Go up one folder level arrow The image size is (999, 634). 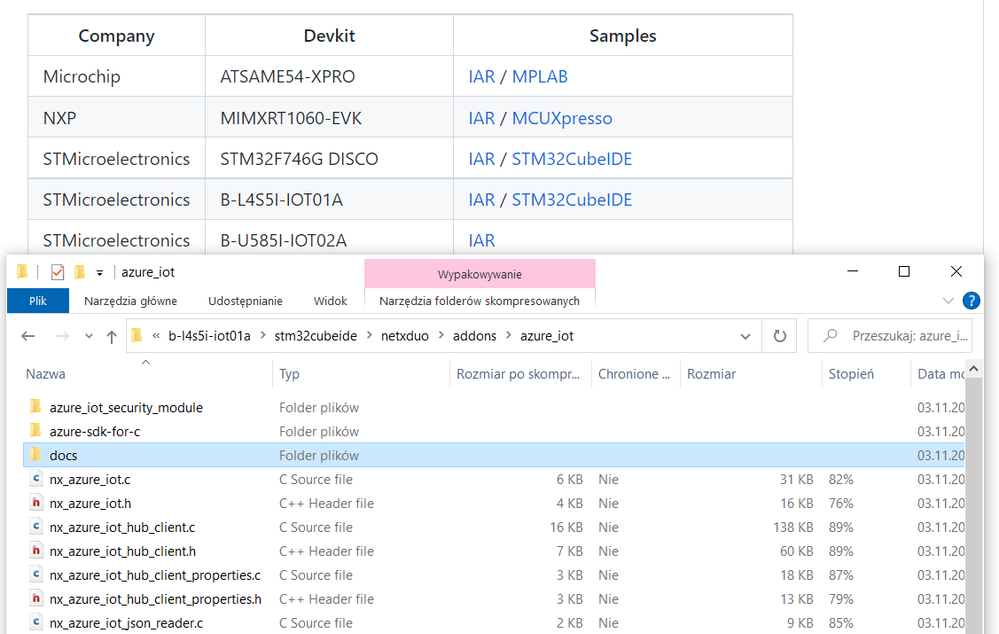coord(111,336)
